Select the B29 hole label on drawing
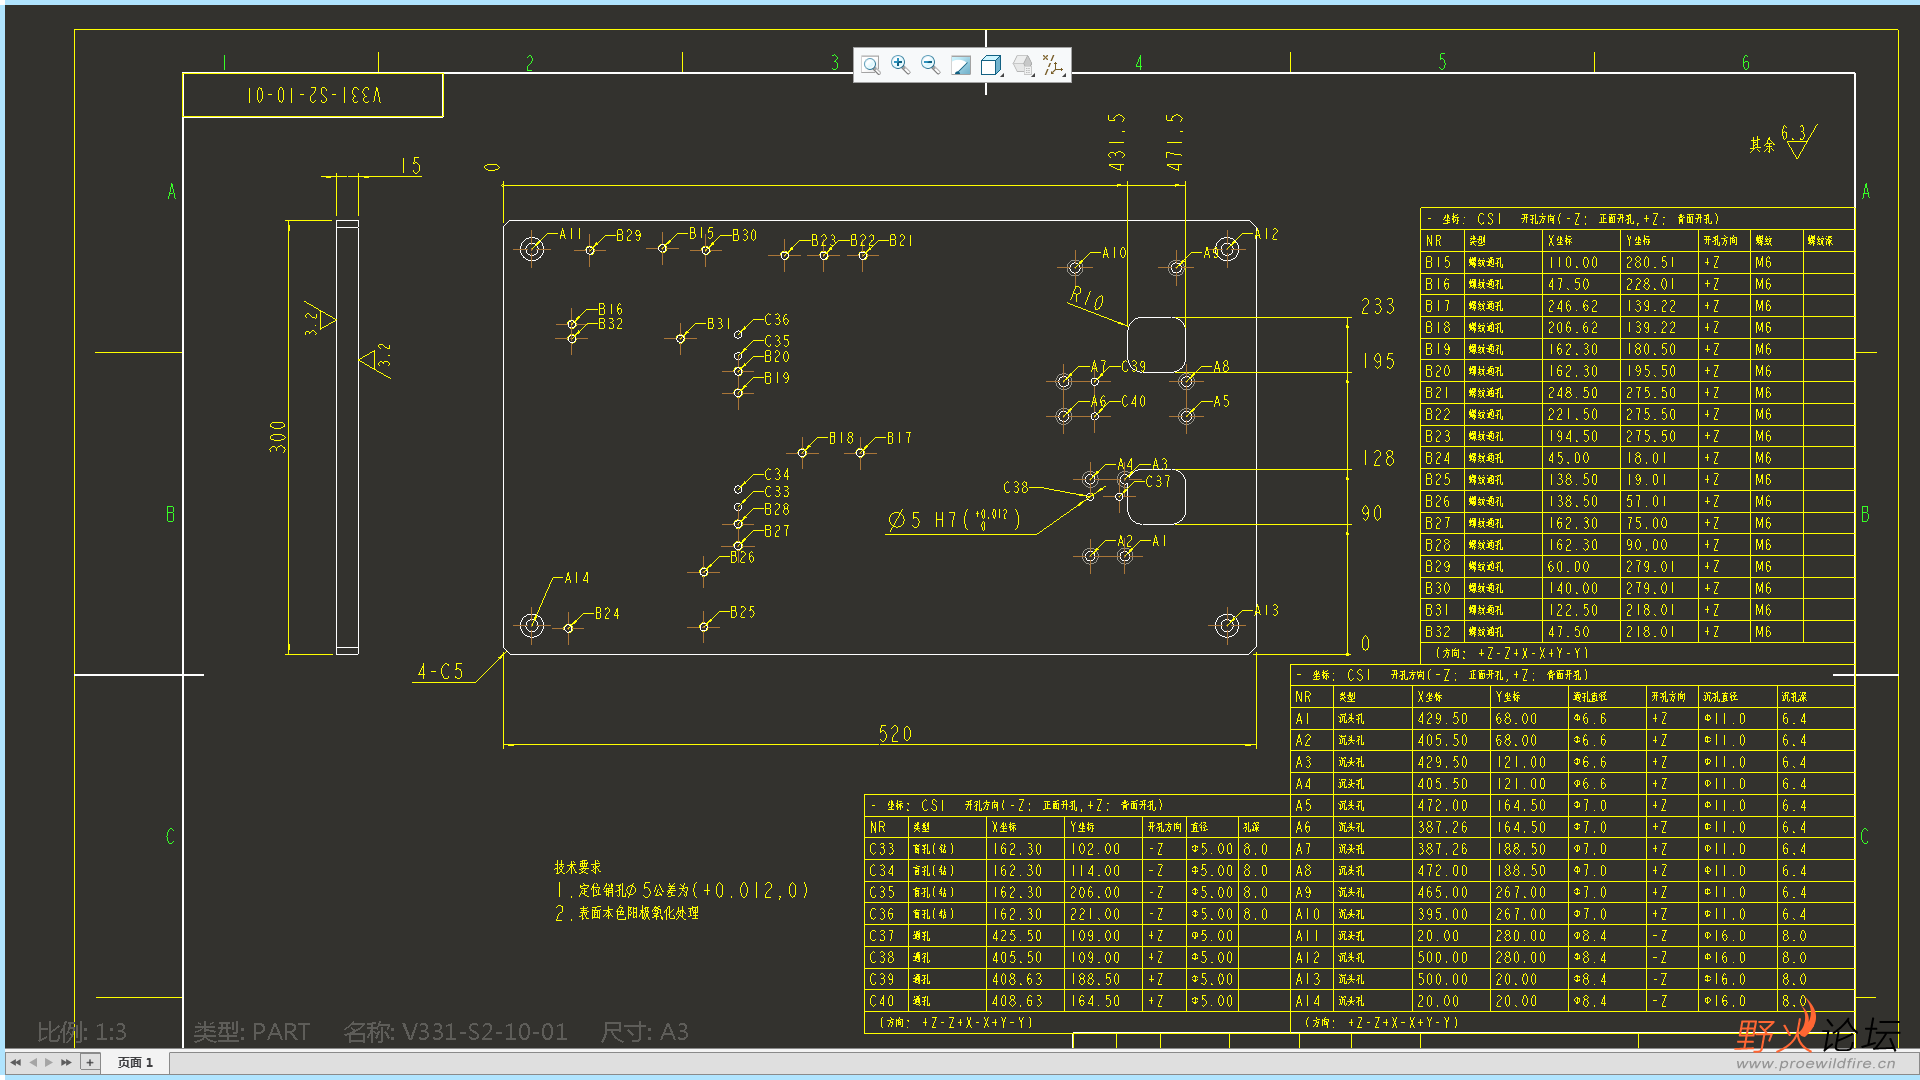The width and height of the screenshot is (1920, 1080). click(x=629, y=236)
